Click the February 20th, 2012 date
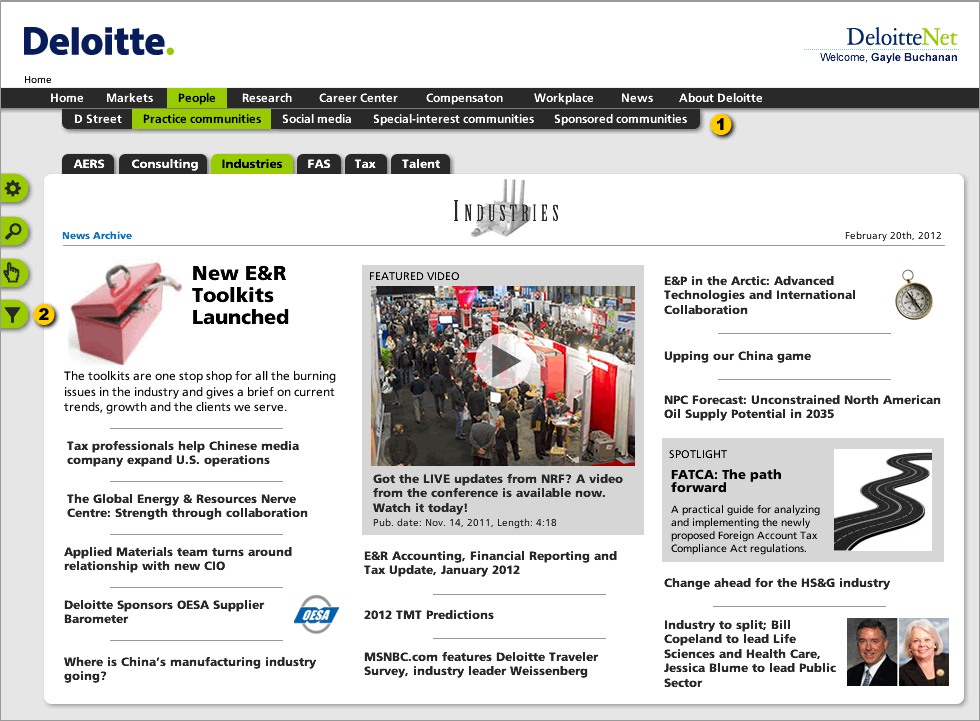Viewport: 980px width, 721px height. tap(893, 236)
